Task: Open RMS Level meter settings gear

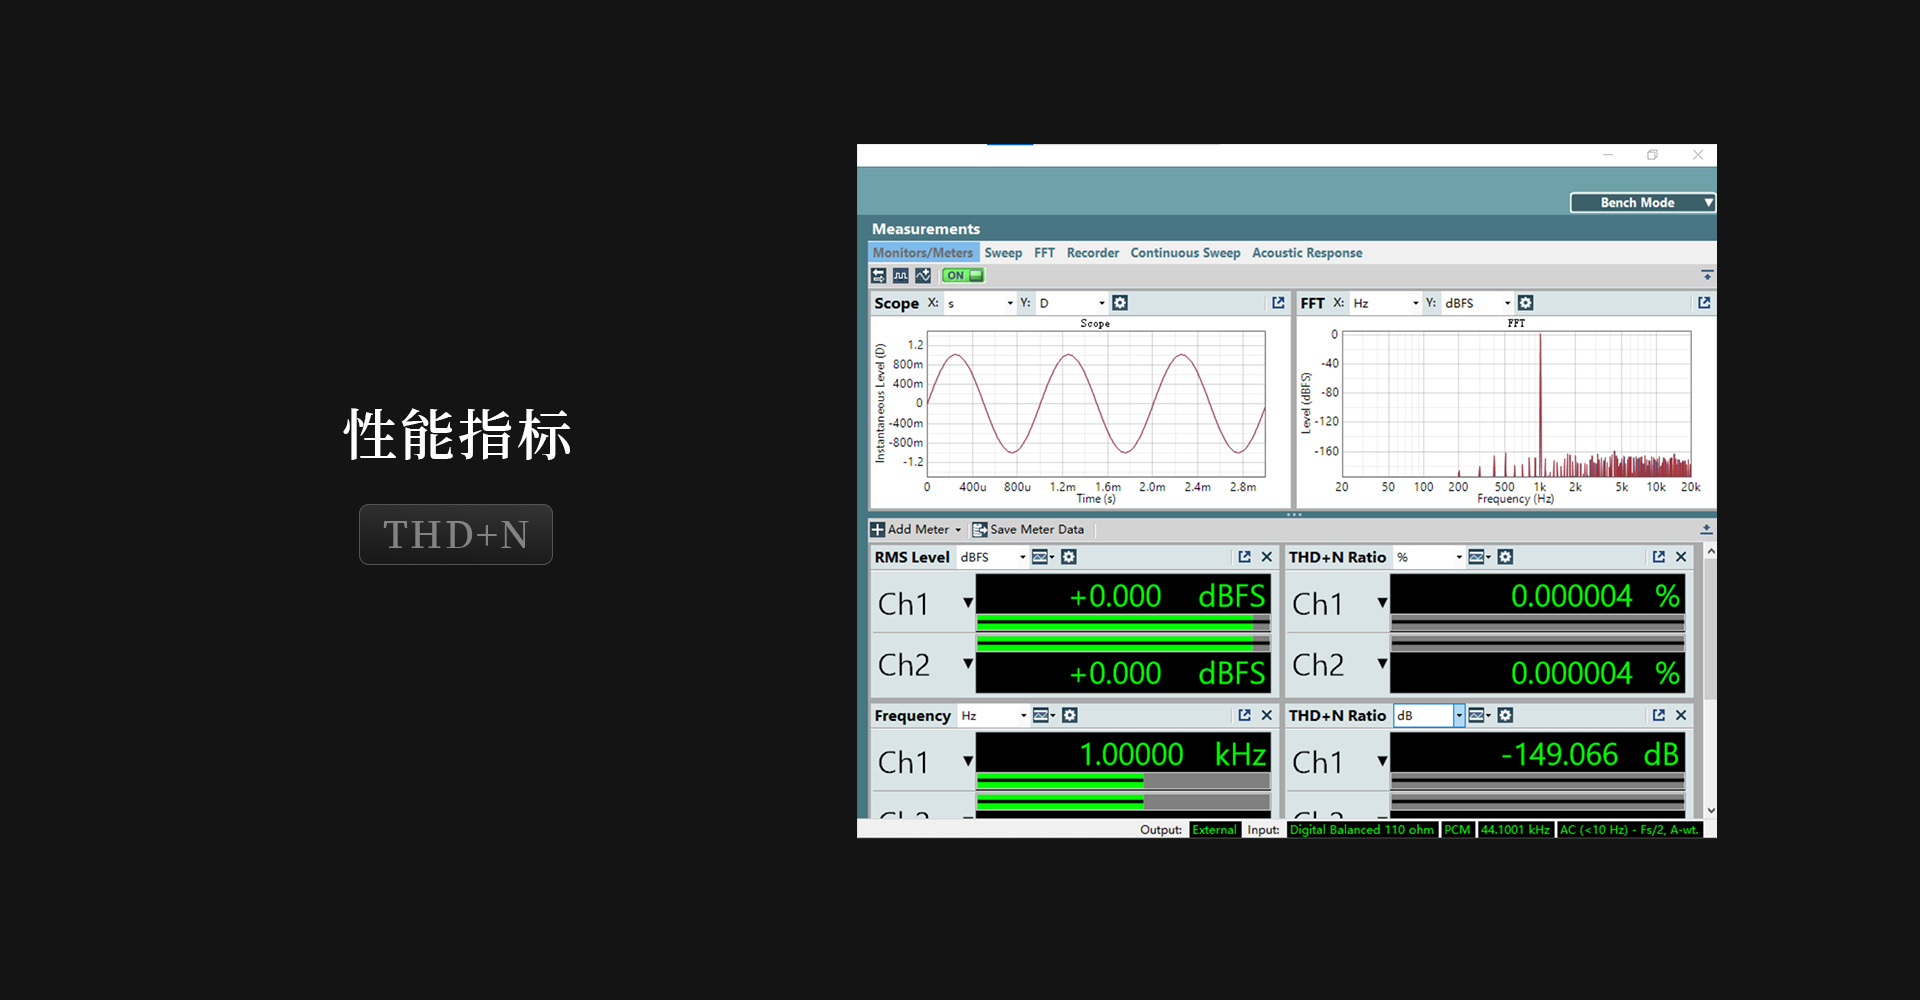Action: click(1069, 557)
